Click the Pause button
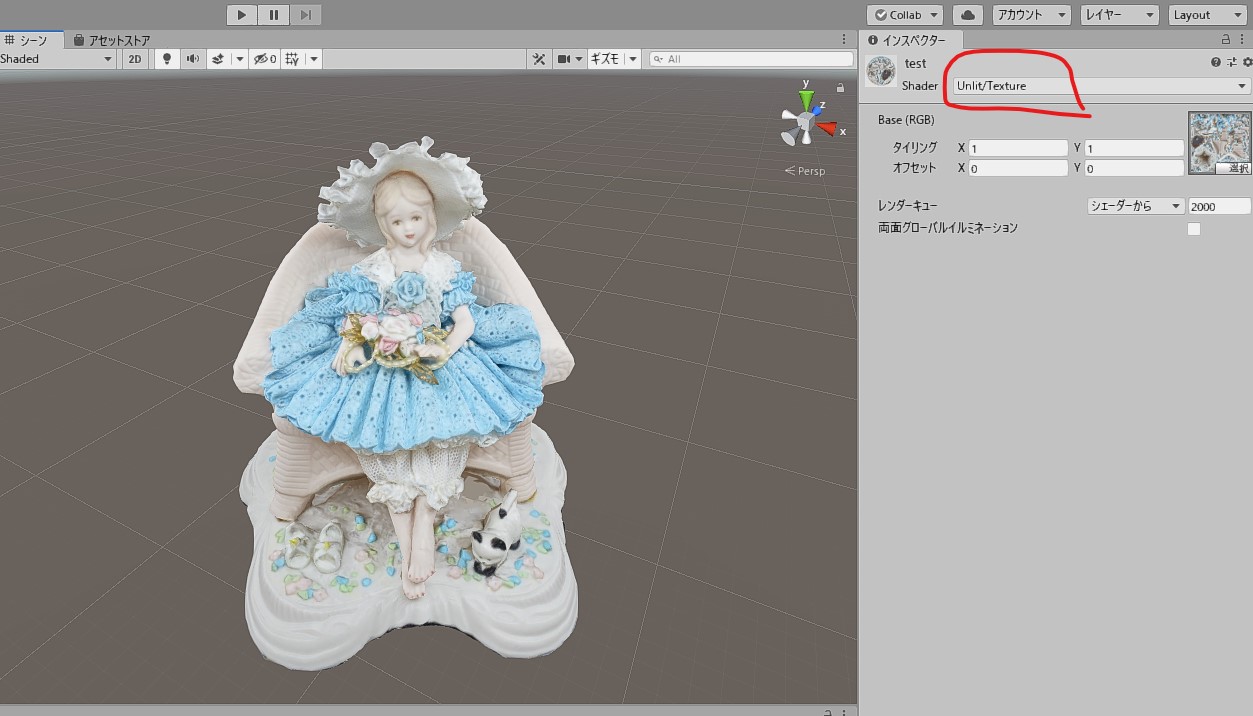Screen dimensions: 1253x716 point(273,15)
